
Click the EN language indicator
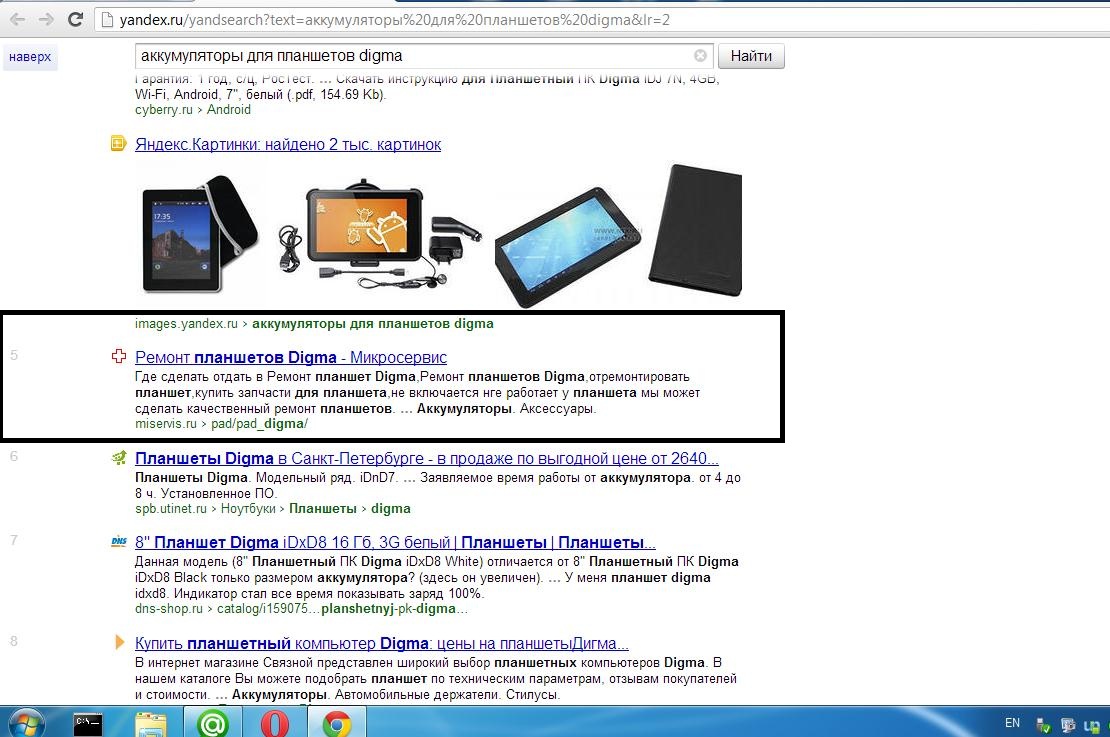(1012, 723)
